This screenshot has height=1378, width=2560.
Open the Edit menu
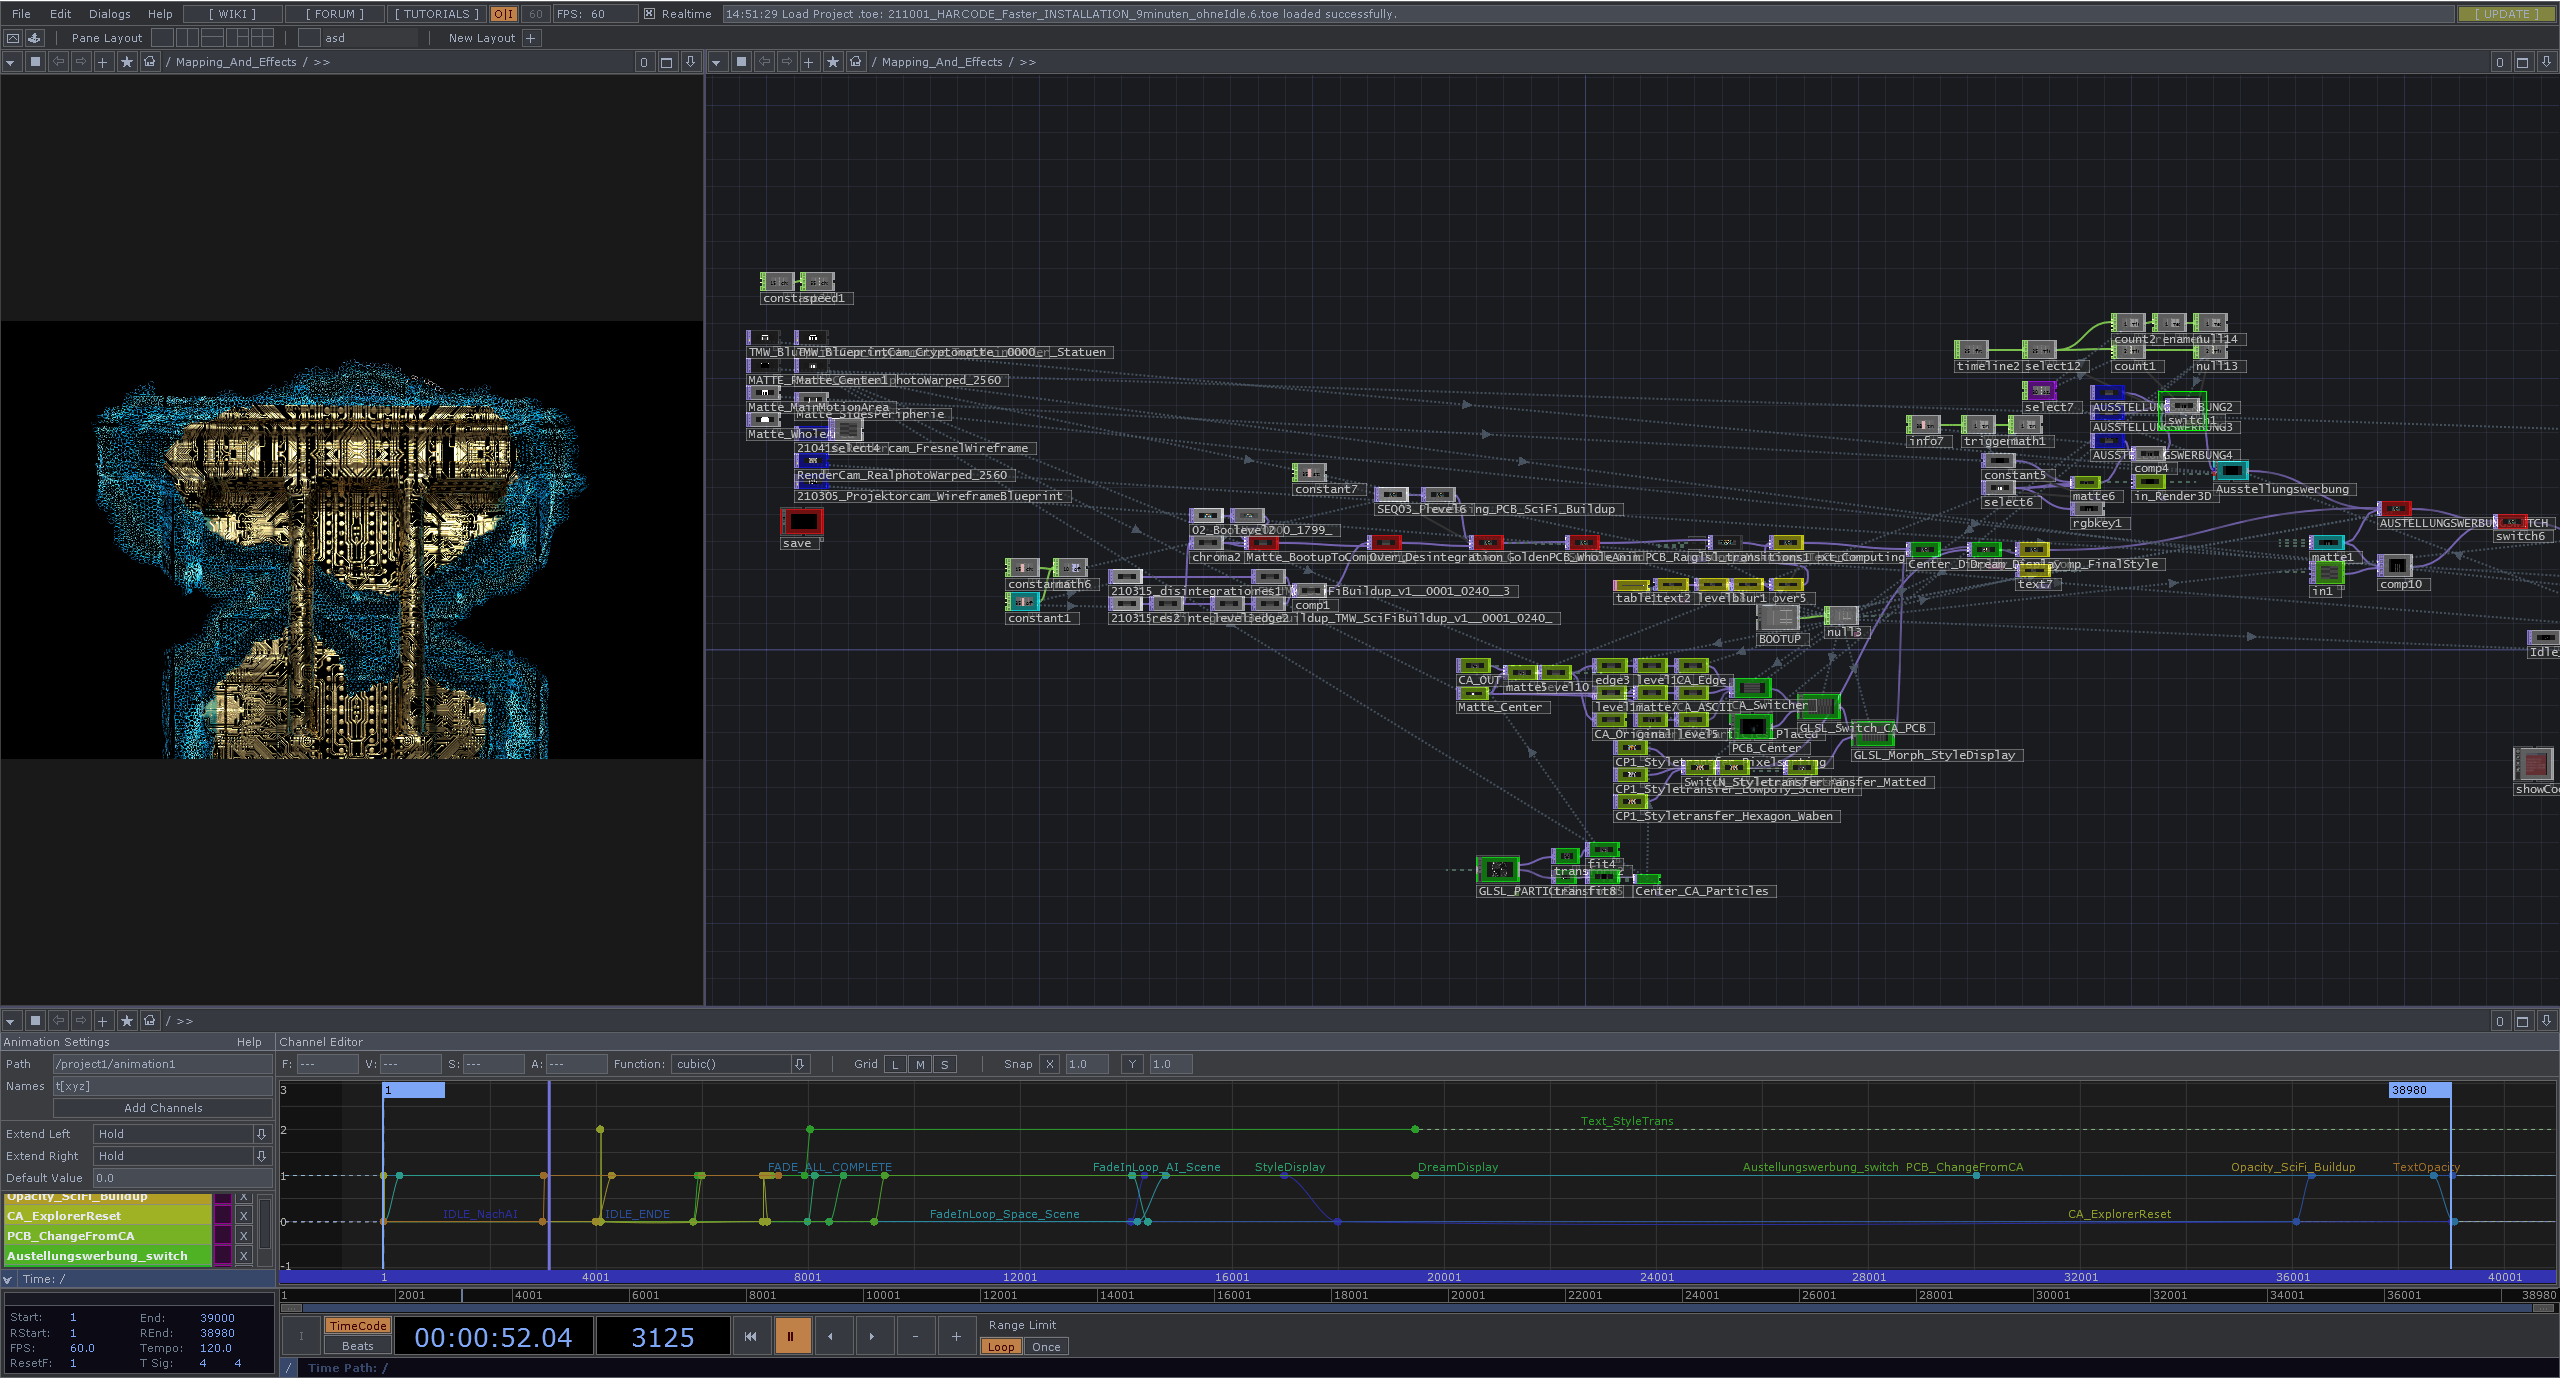tap(61, 14)
